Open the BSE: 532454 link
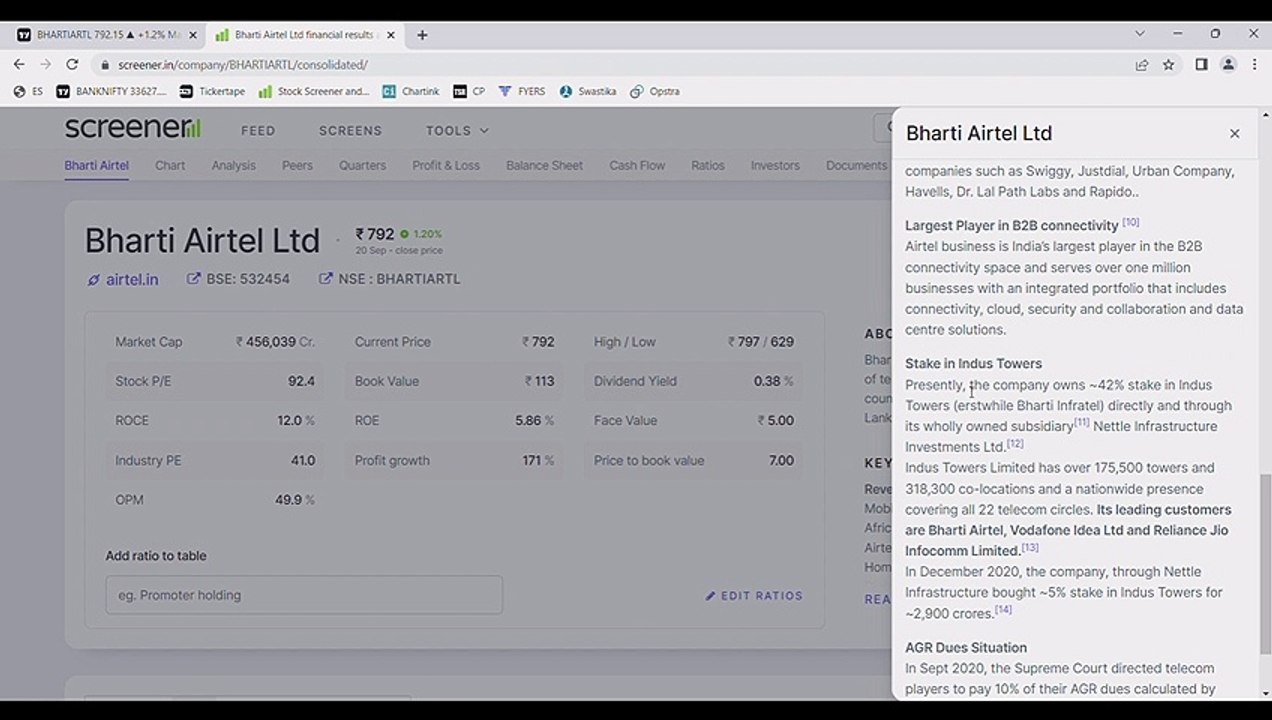 click(239, 279)
